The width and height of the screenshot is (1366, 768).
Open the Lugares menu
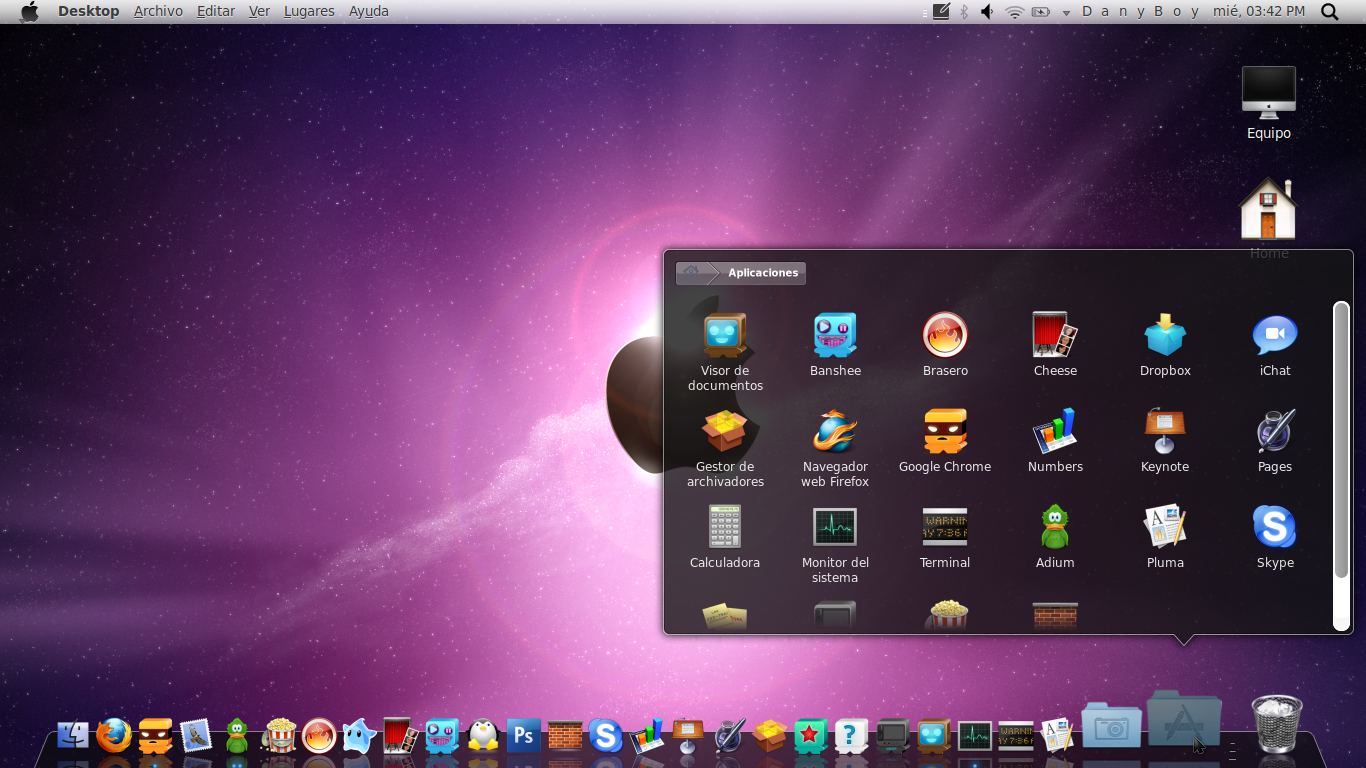pyautogui.click(x=309, y=11)
